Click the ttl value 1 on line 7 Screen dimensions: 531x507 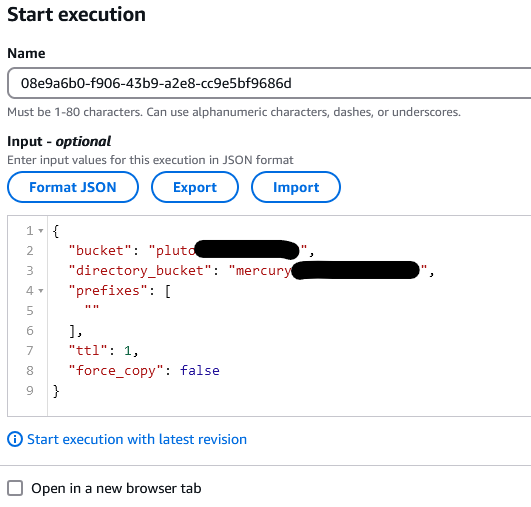(128, 351)
